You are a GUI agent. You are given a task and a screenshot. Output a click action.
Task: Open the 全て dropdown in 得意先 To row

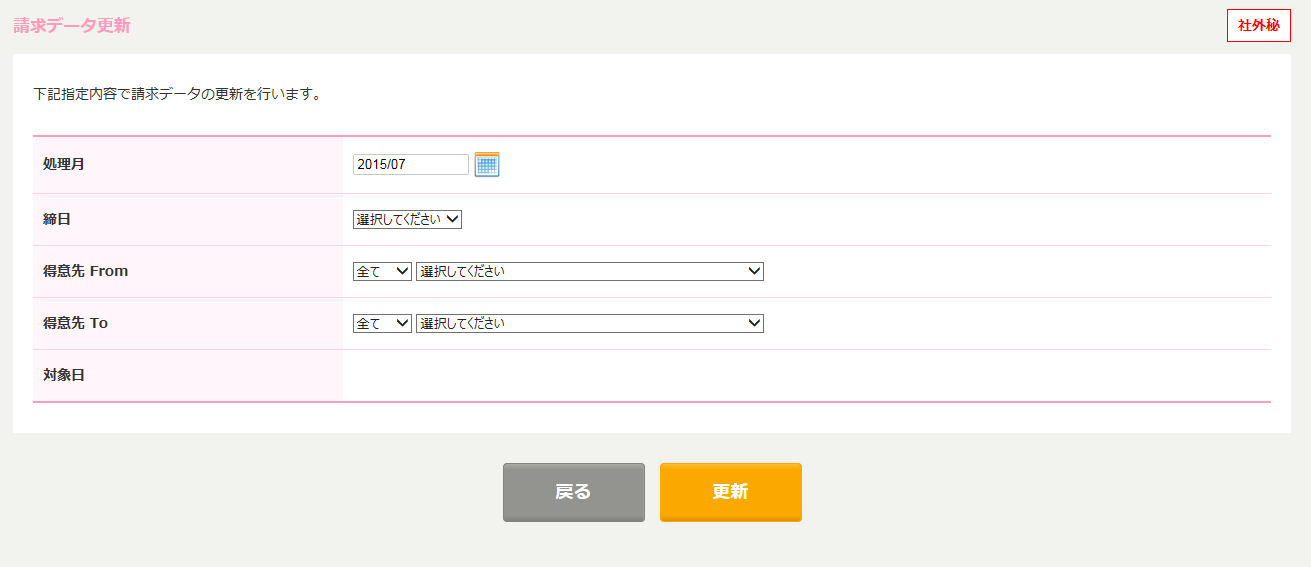[382, 323]
